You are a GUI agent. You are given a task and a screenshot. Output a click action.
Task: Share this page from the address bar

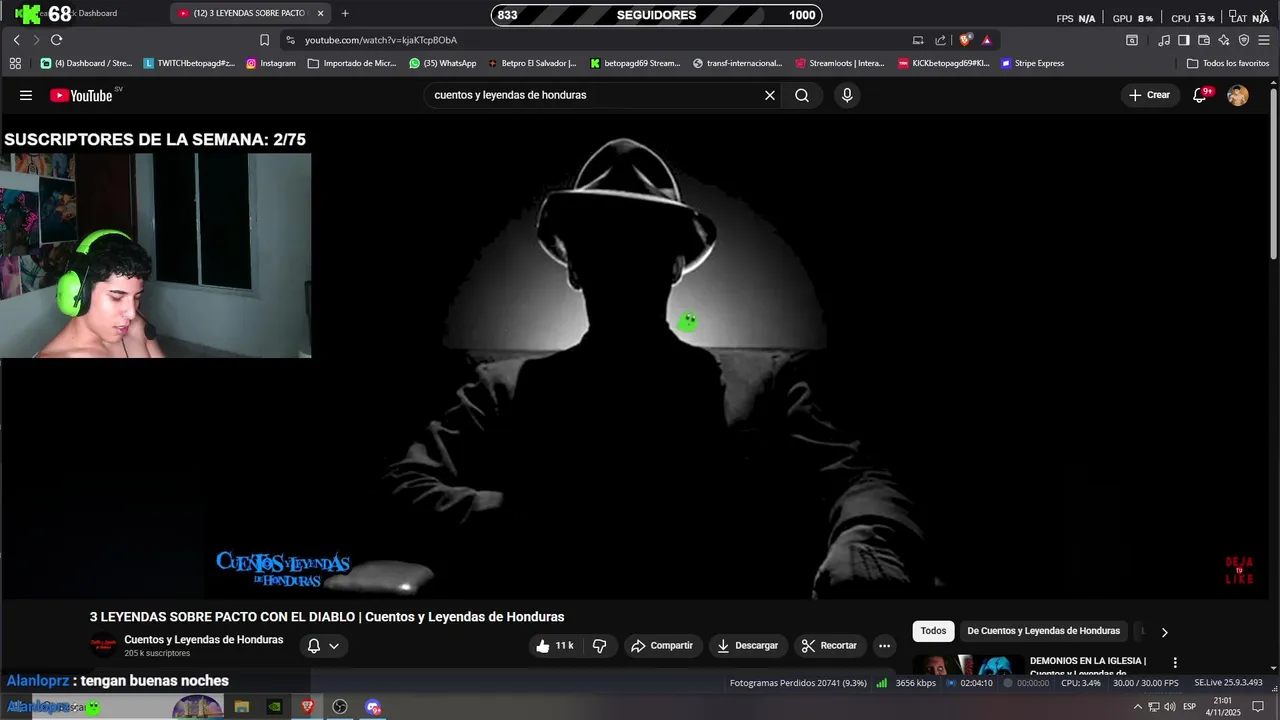coord(940,40)
